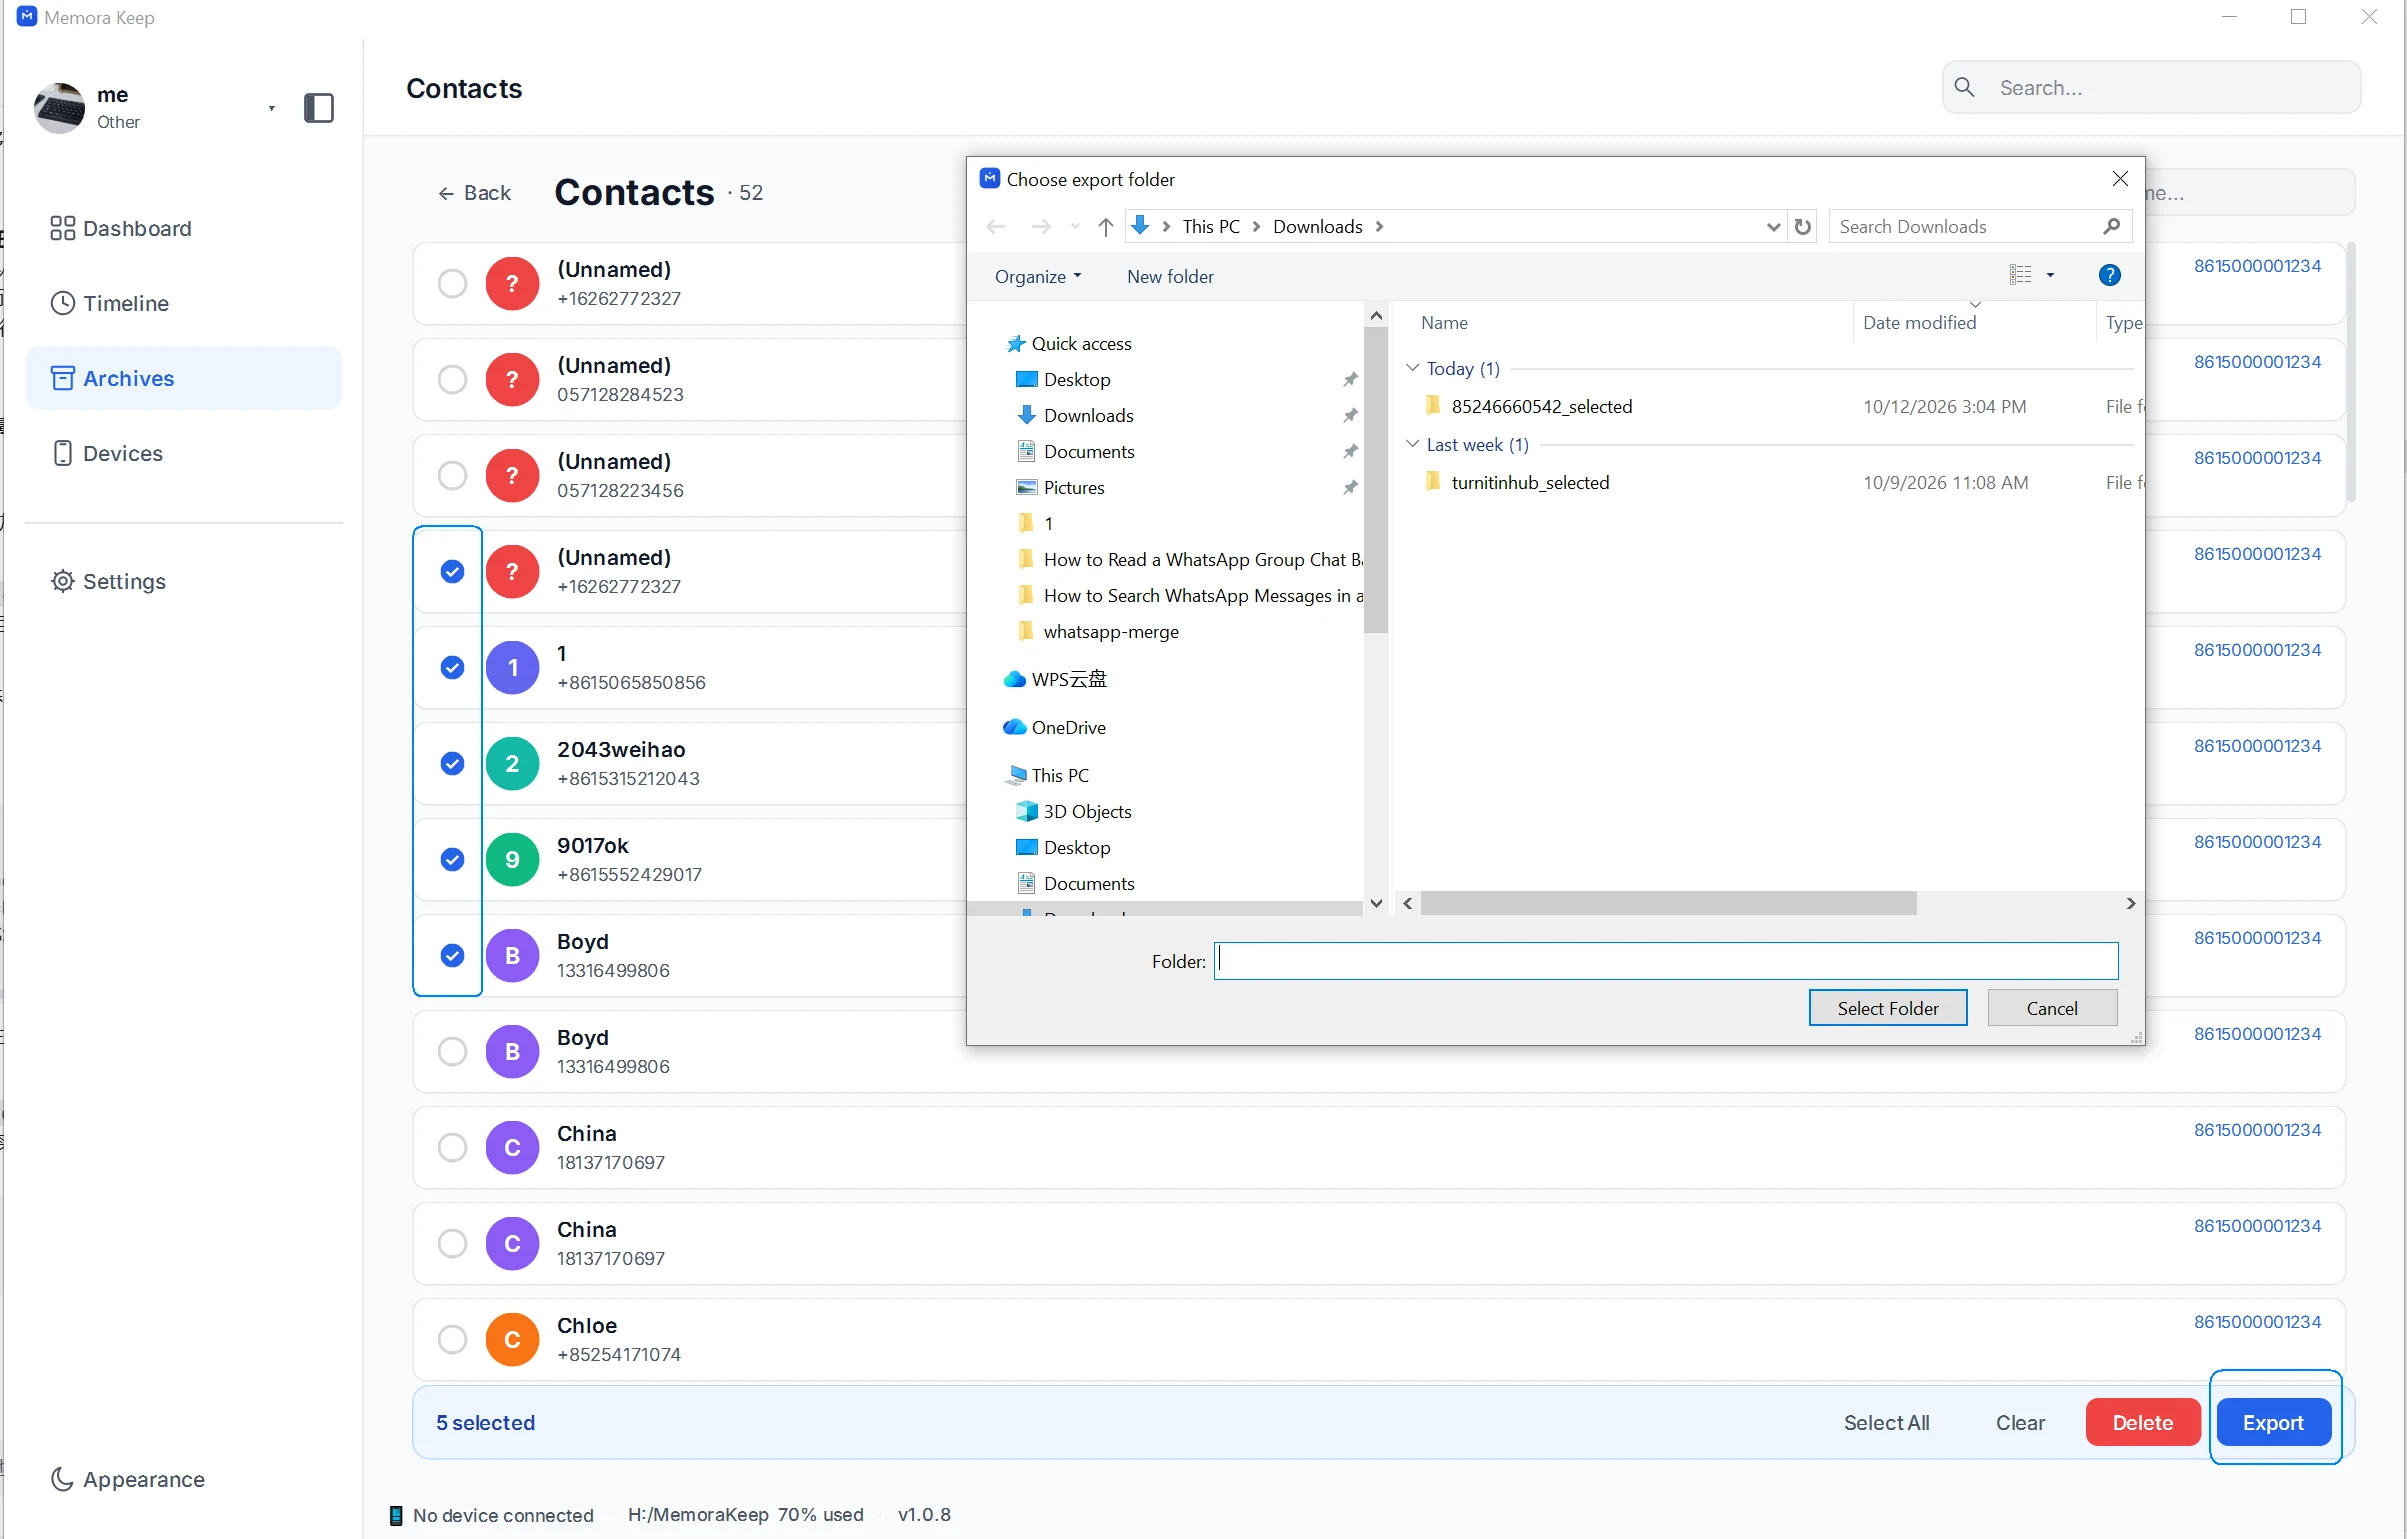The image size is (2407, 1539).
Task: Open the Timeline view
Action: point(110,303)
